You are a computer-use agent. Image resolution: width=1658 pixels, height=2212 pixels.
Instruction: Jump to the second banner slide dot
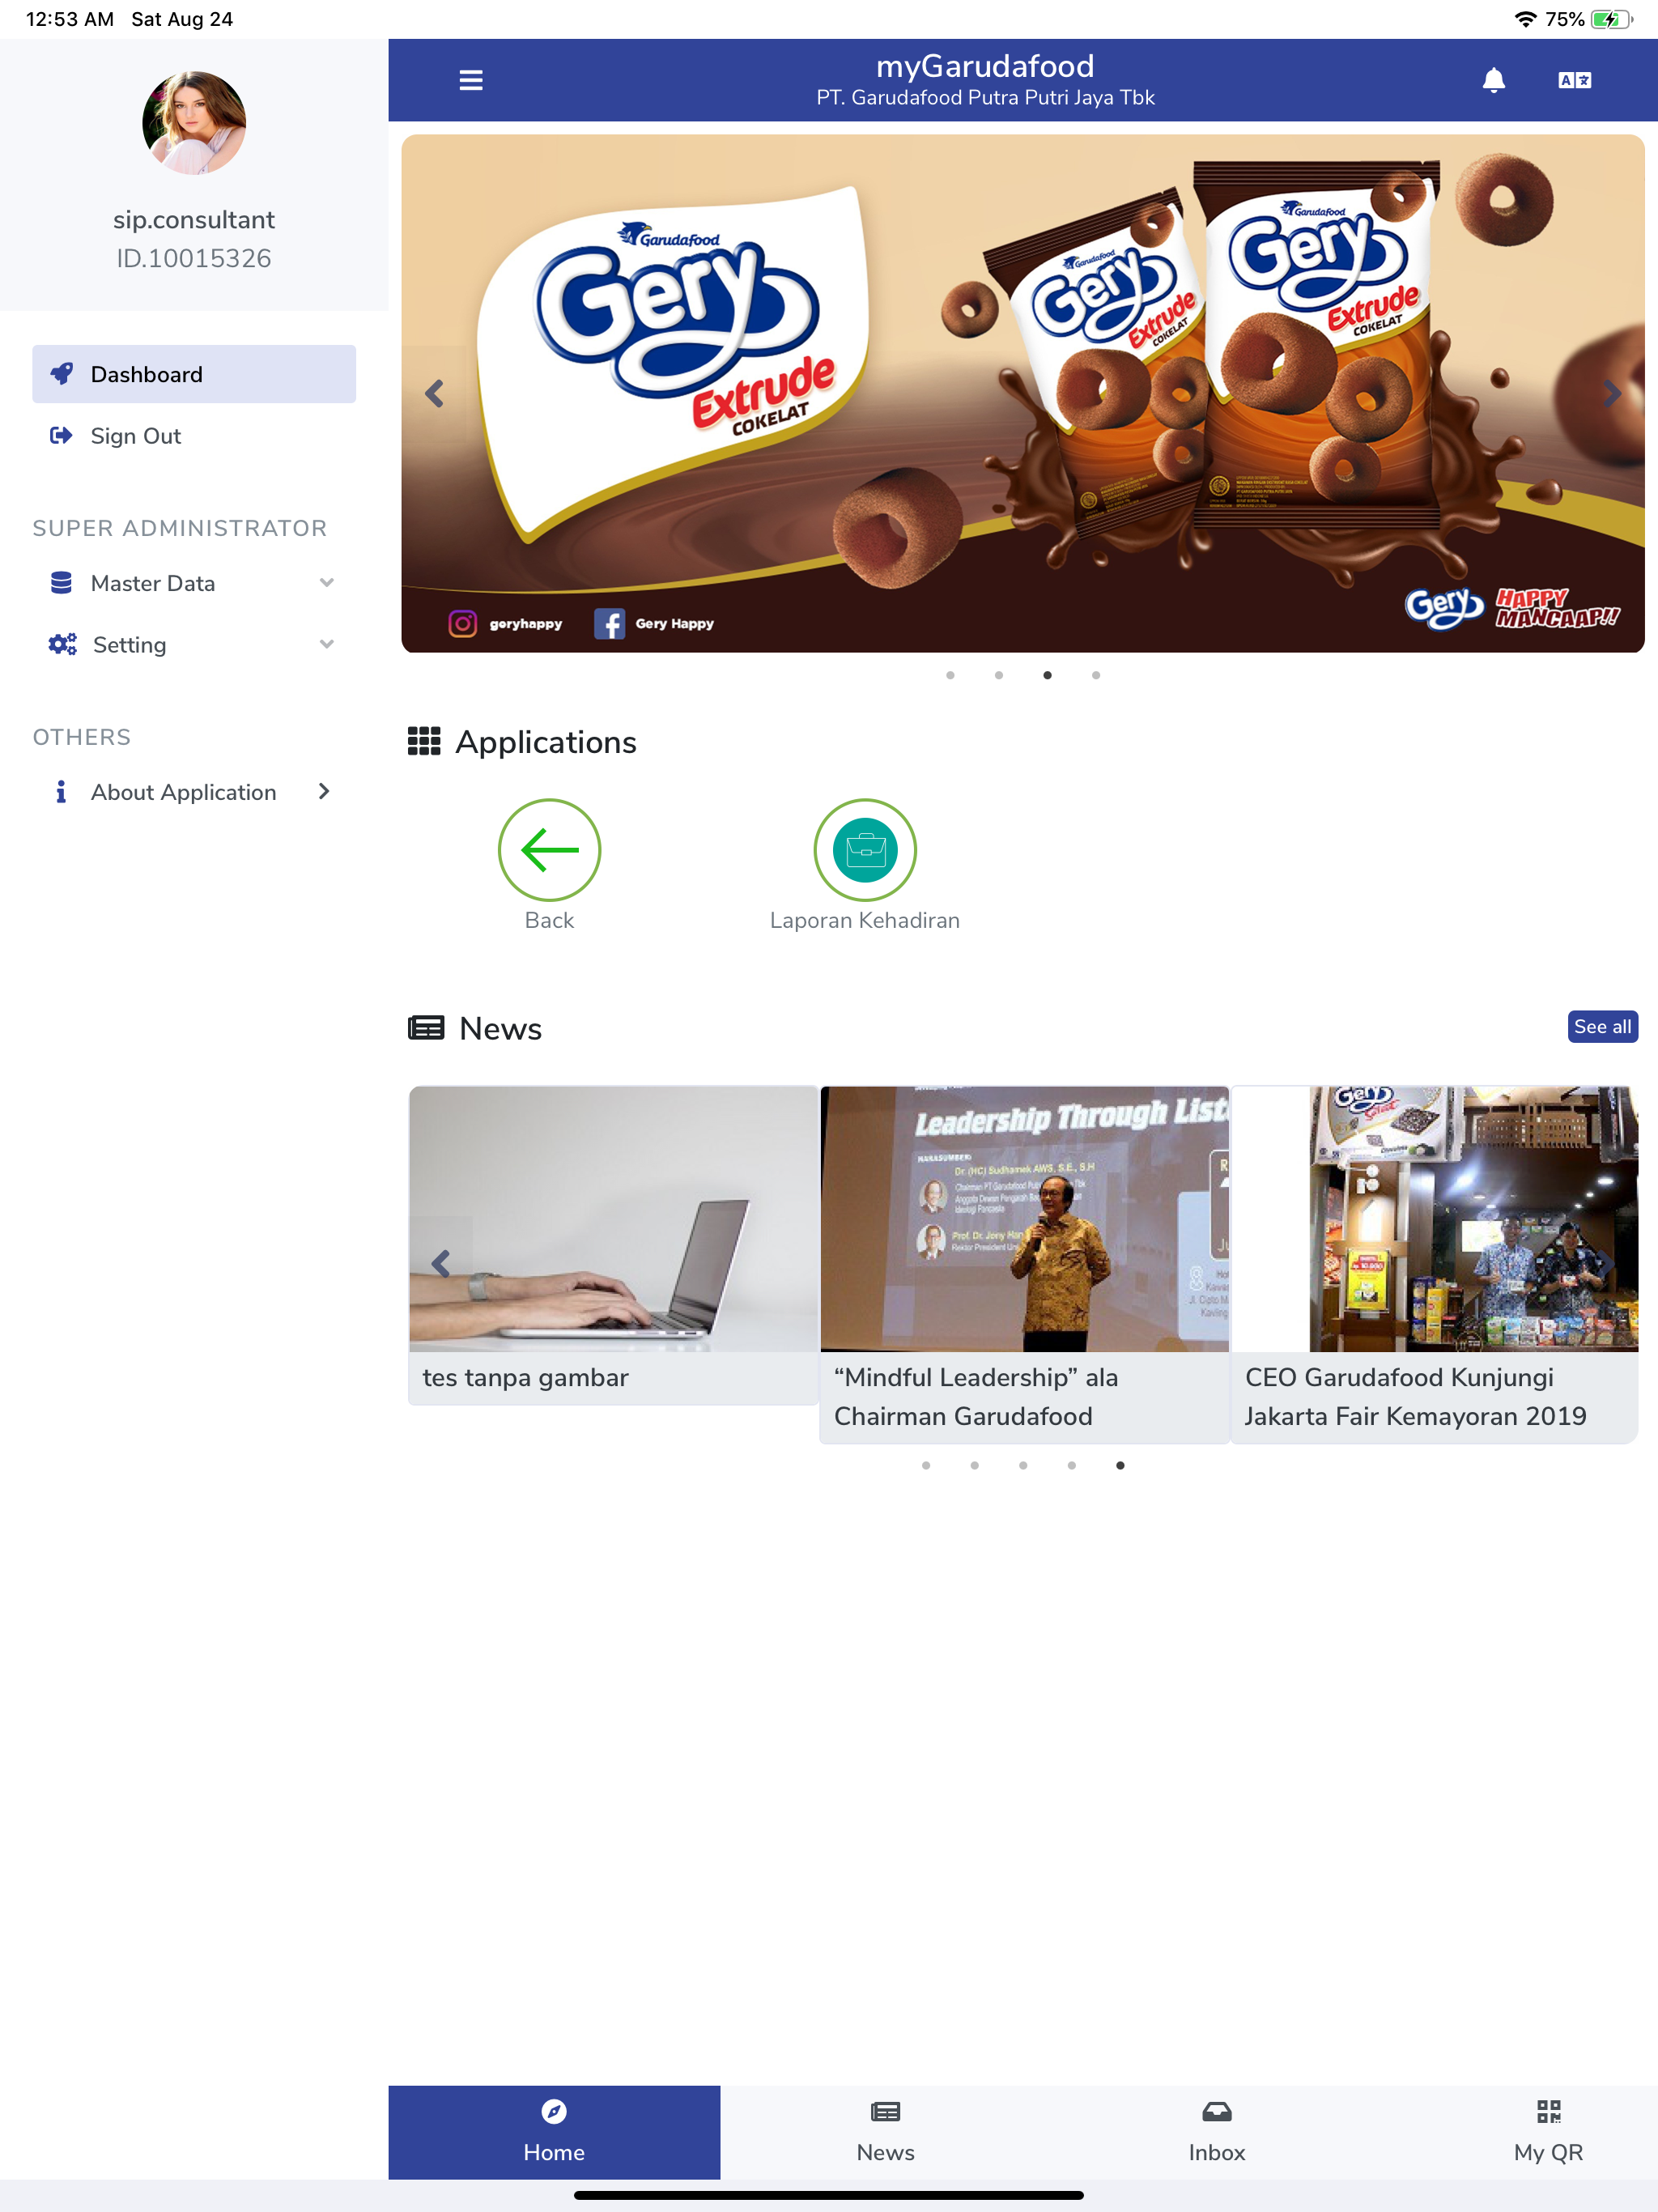(999, 675)
